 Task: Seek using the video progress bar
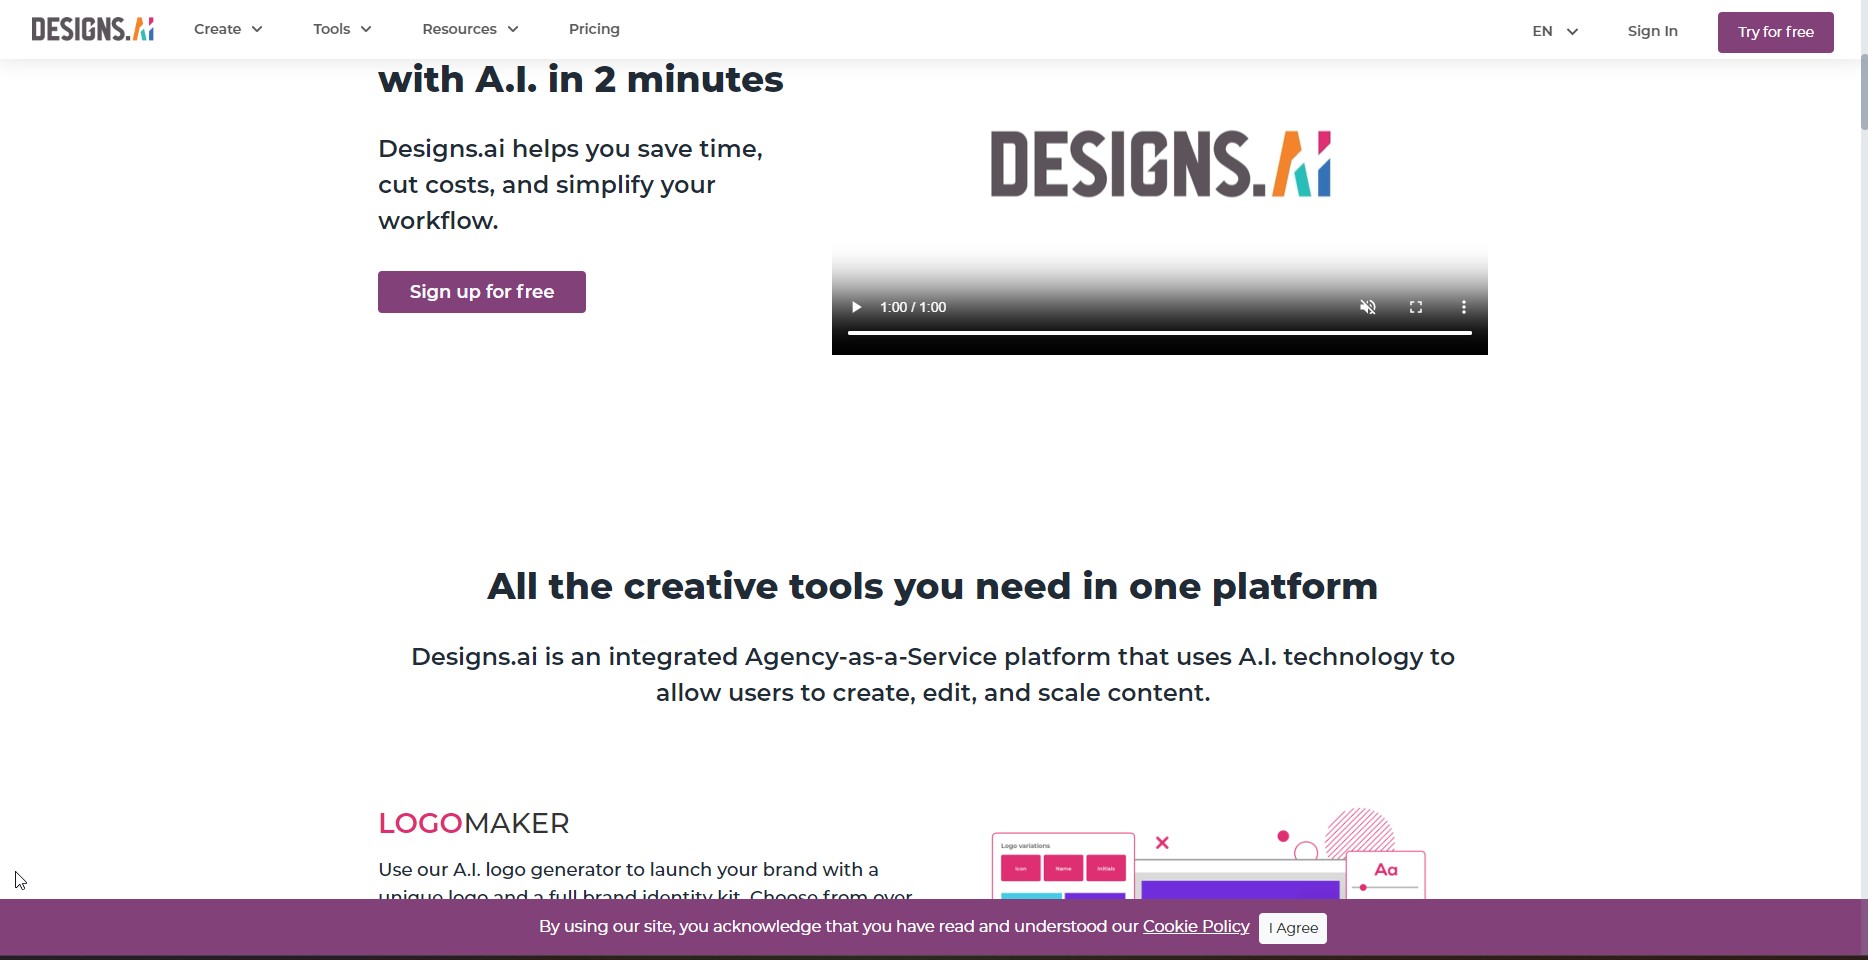click(1160, 333)
